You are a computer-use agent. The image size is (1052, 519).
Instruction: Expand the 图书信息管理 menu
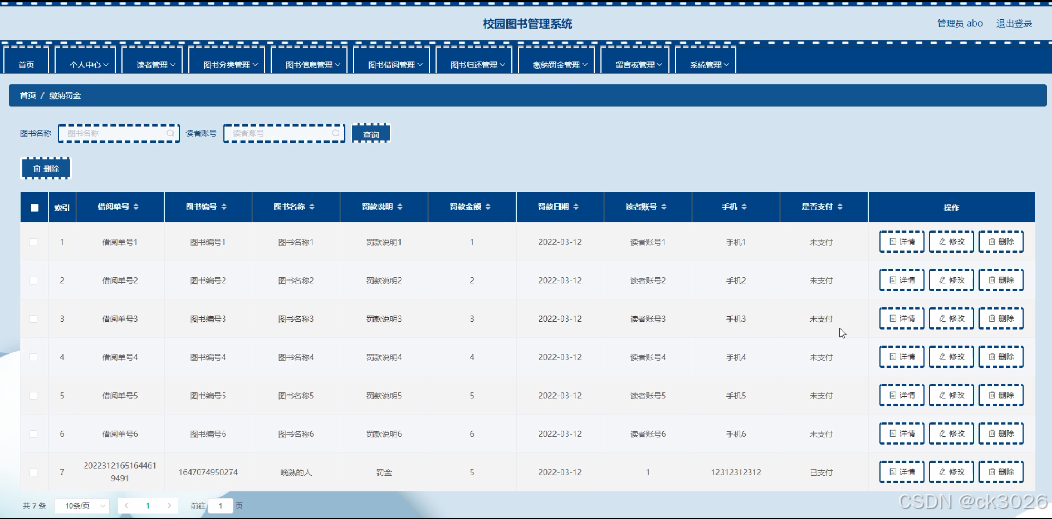pyautogui.click(x=309, y=62)
